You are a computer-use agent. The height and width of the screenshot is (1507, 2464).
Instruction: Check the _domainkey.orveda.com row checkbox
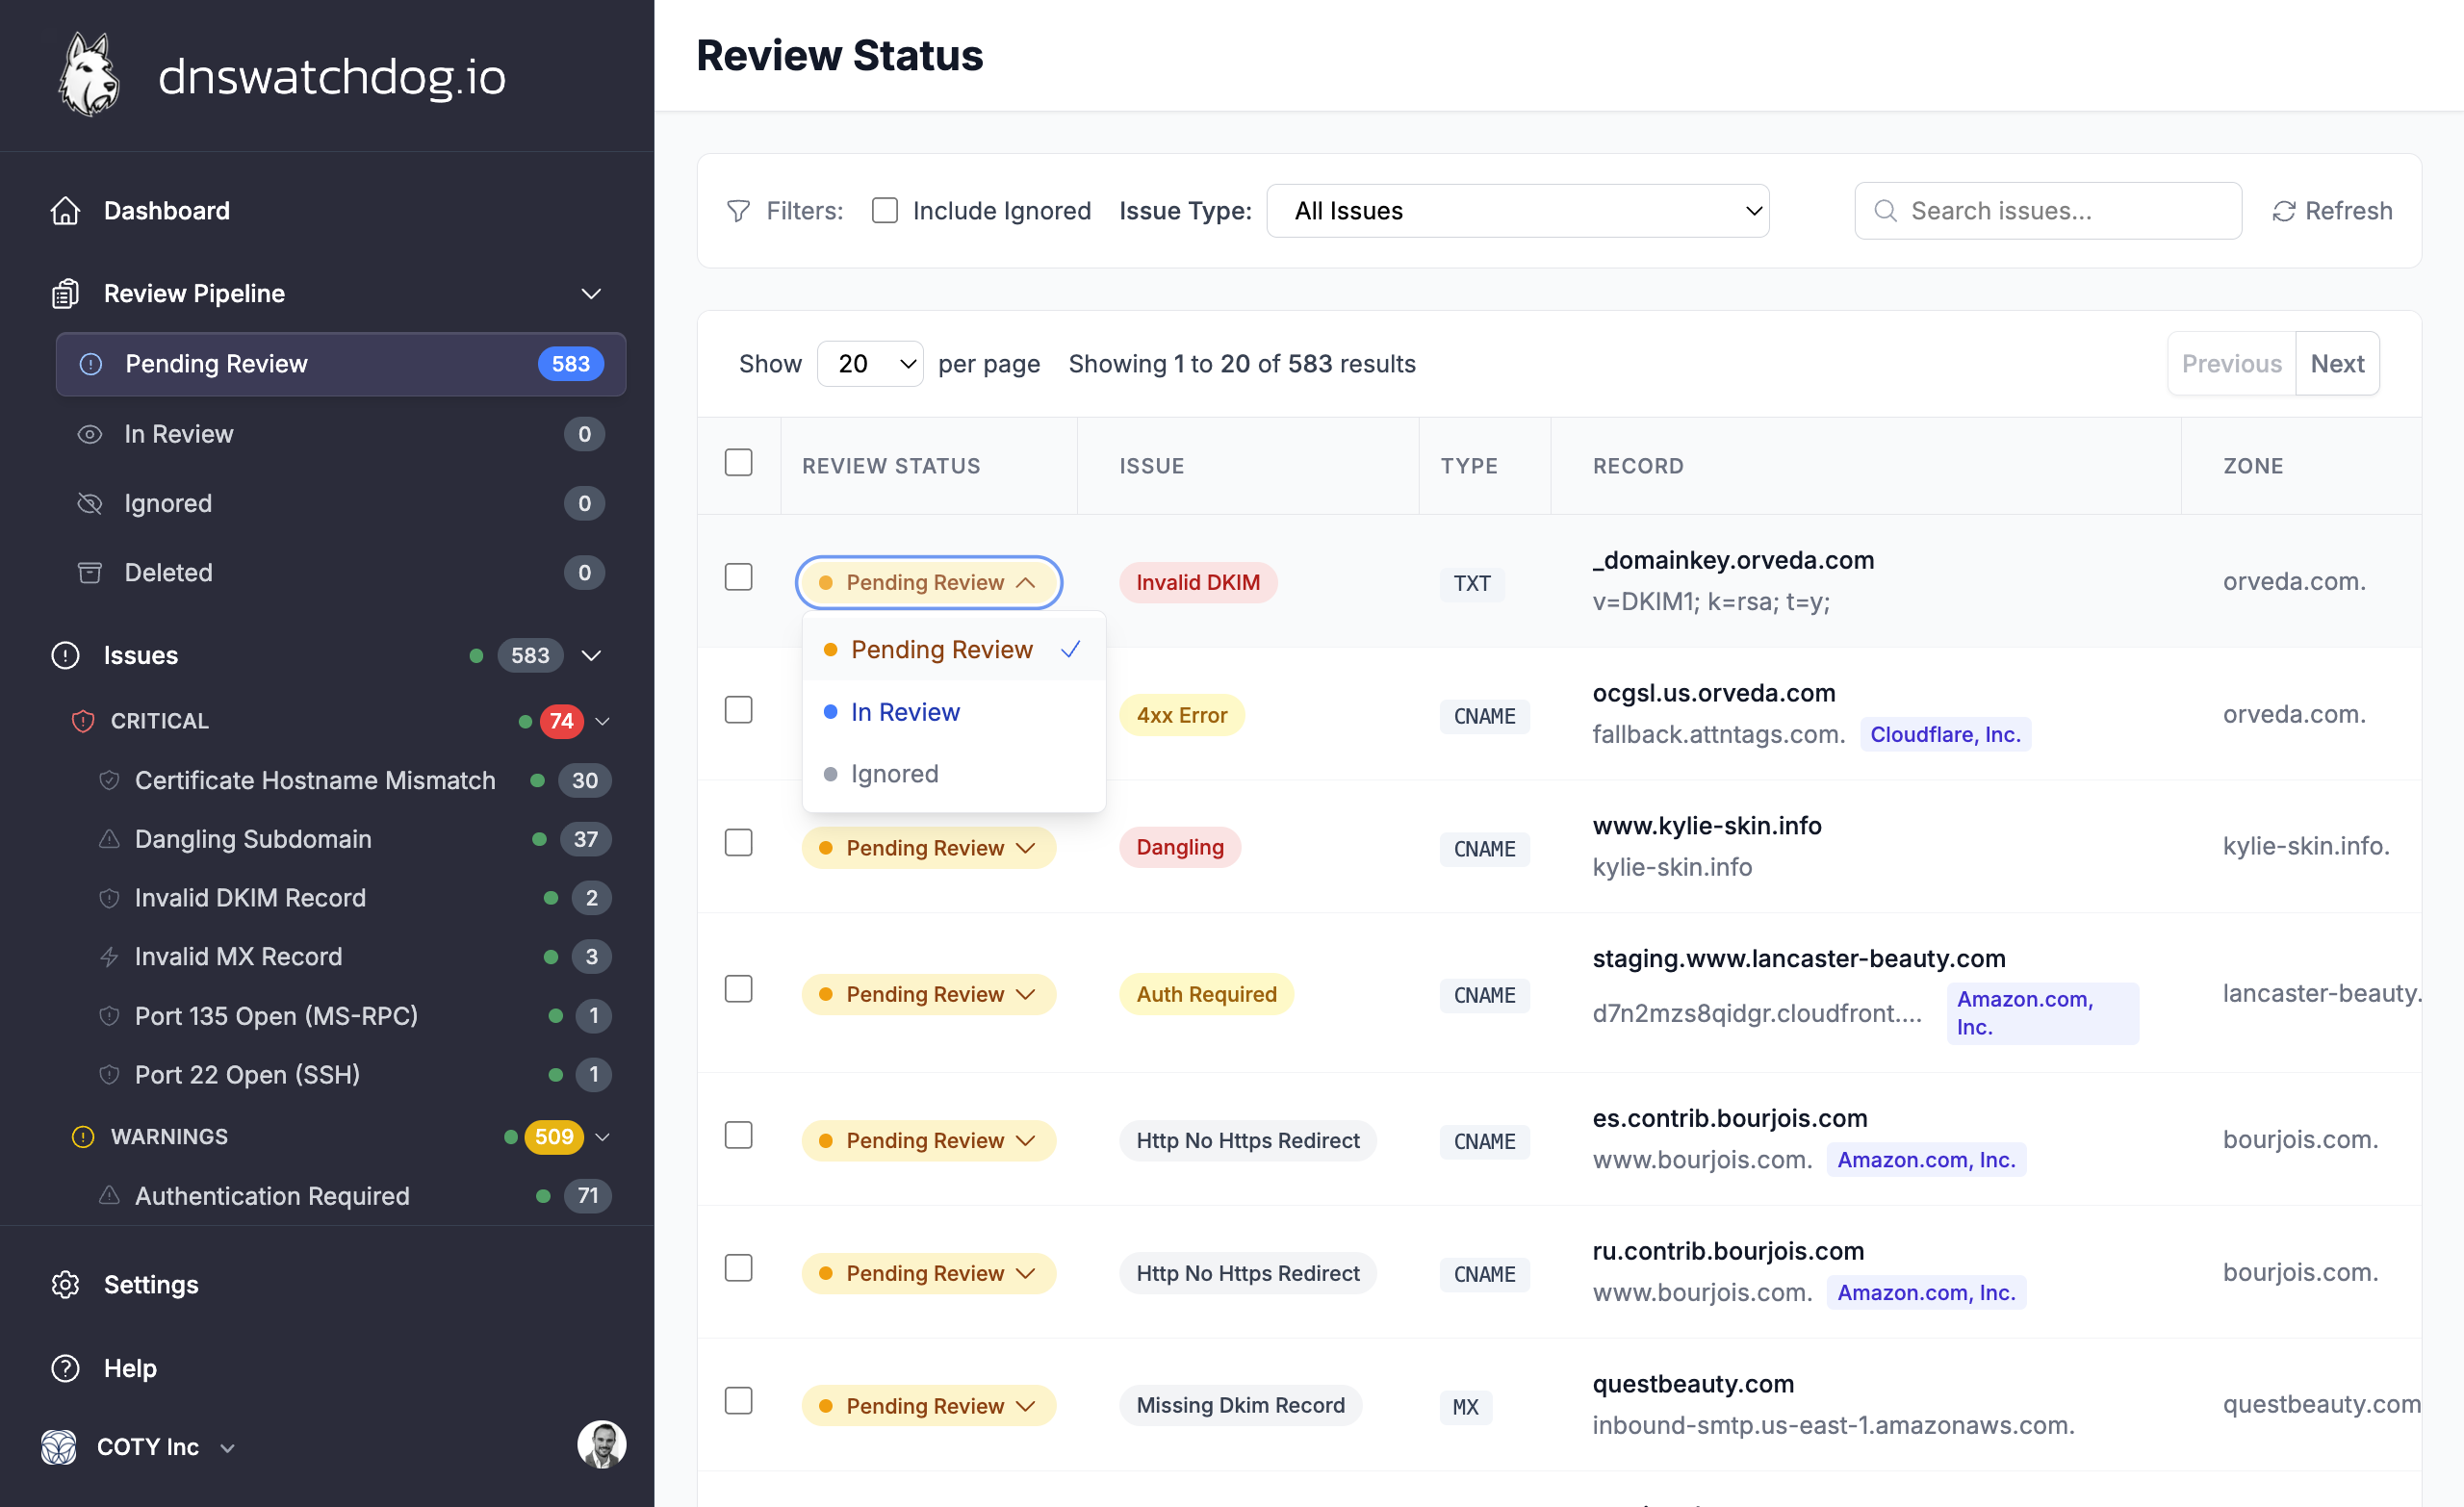pos(739,577)
